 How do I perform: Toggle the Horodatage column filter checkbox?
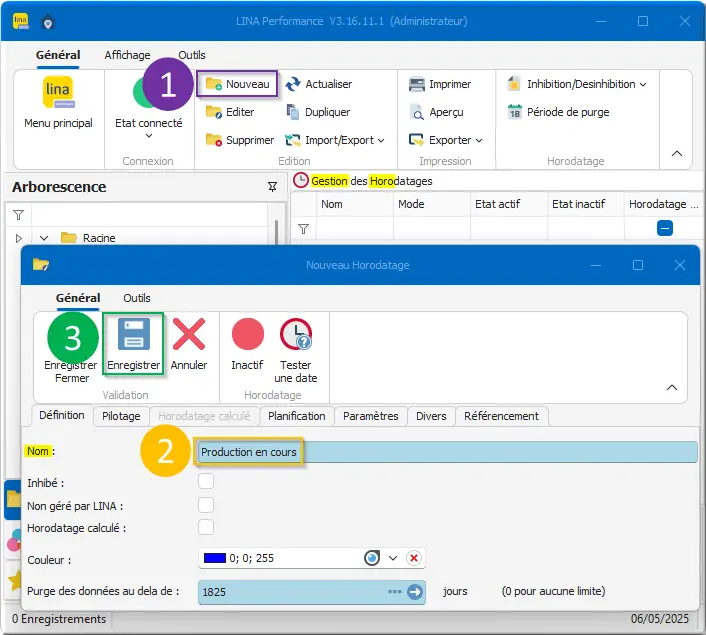point(665,228)
